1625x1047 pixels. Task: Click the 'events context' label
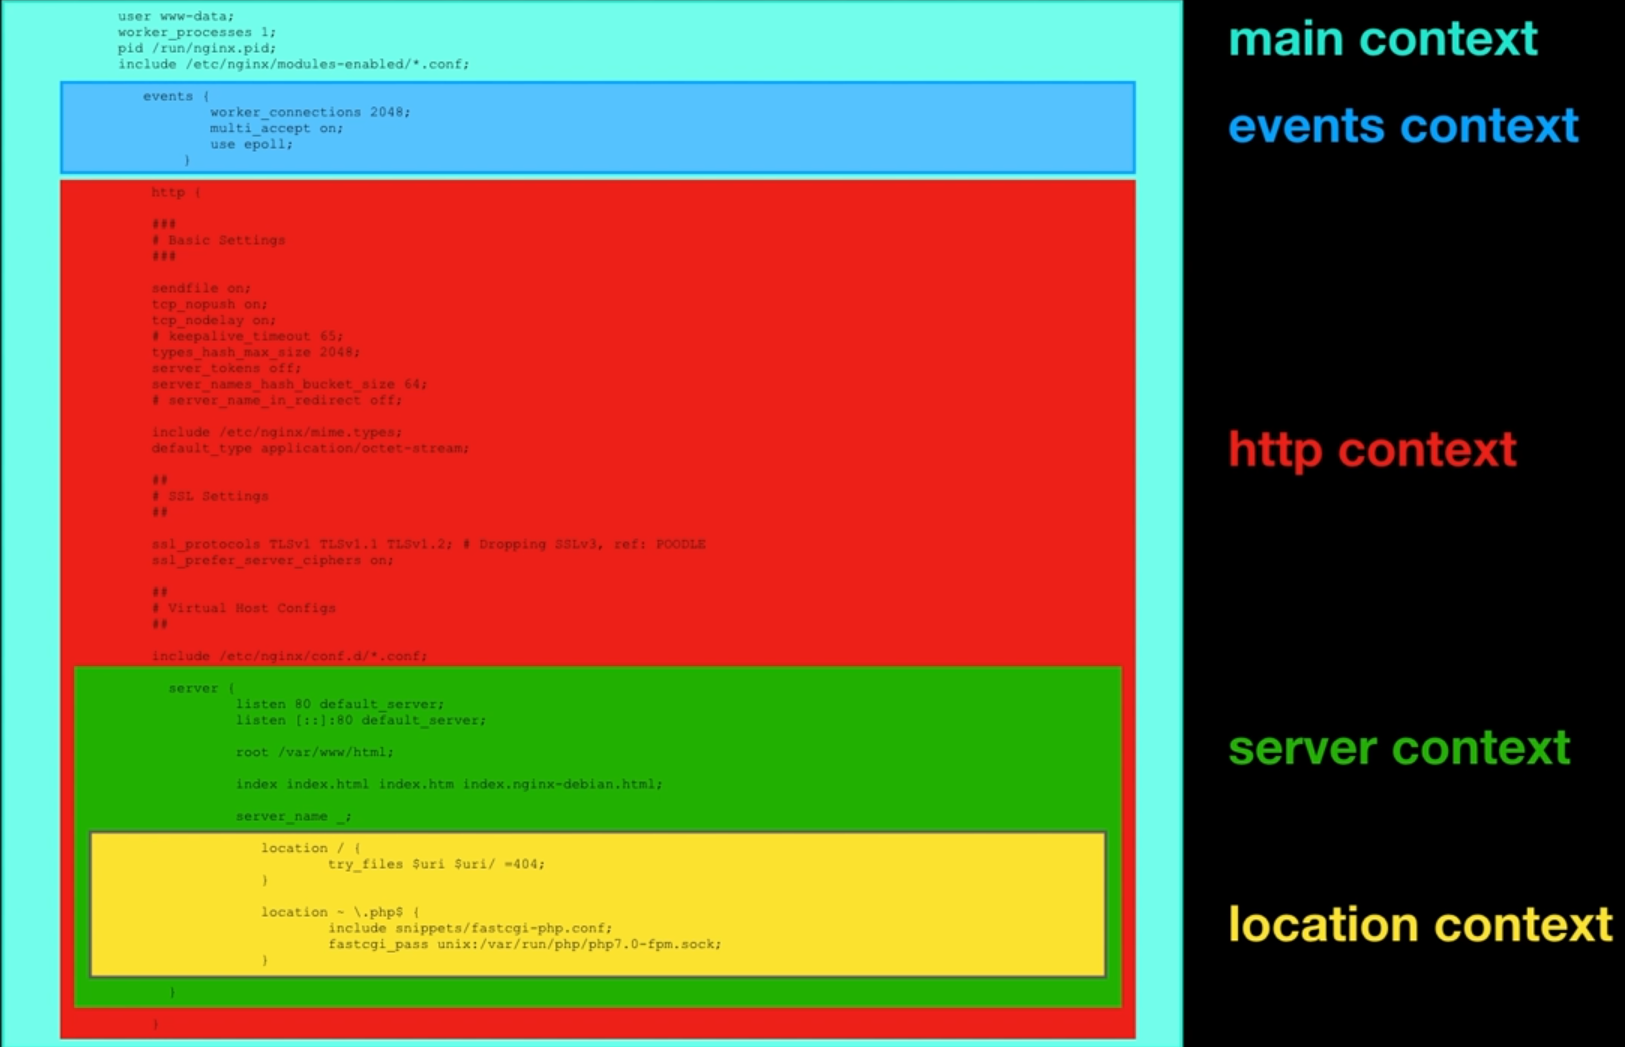(1403, 126)
